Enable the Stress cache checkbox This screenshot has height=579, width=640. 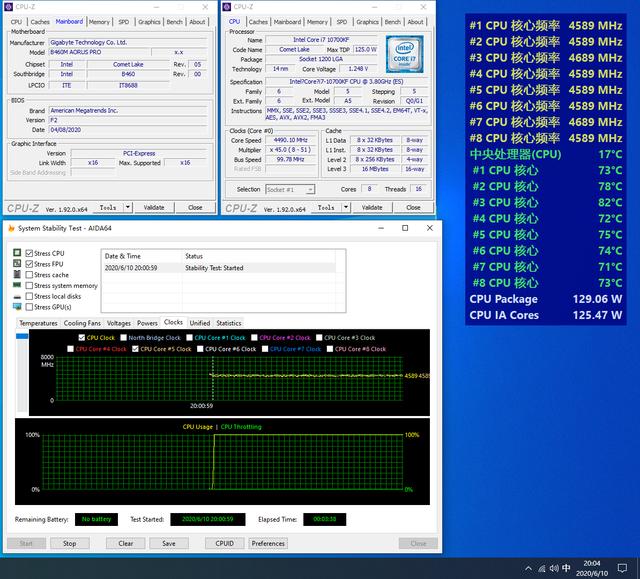point(29,275)
